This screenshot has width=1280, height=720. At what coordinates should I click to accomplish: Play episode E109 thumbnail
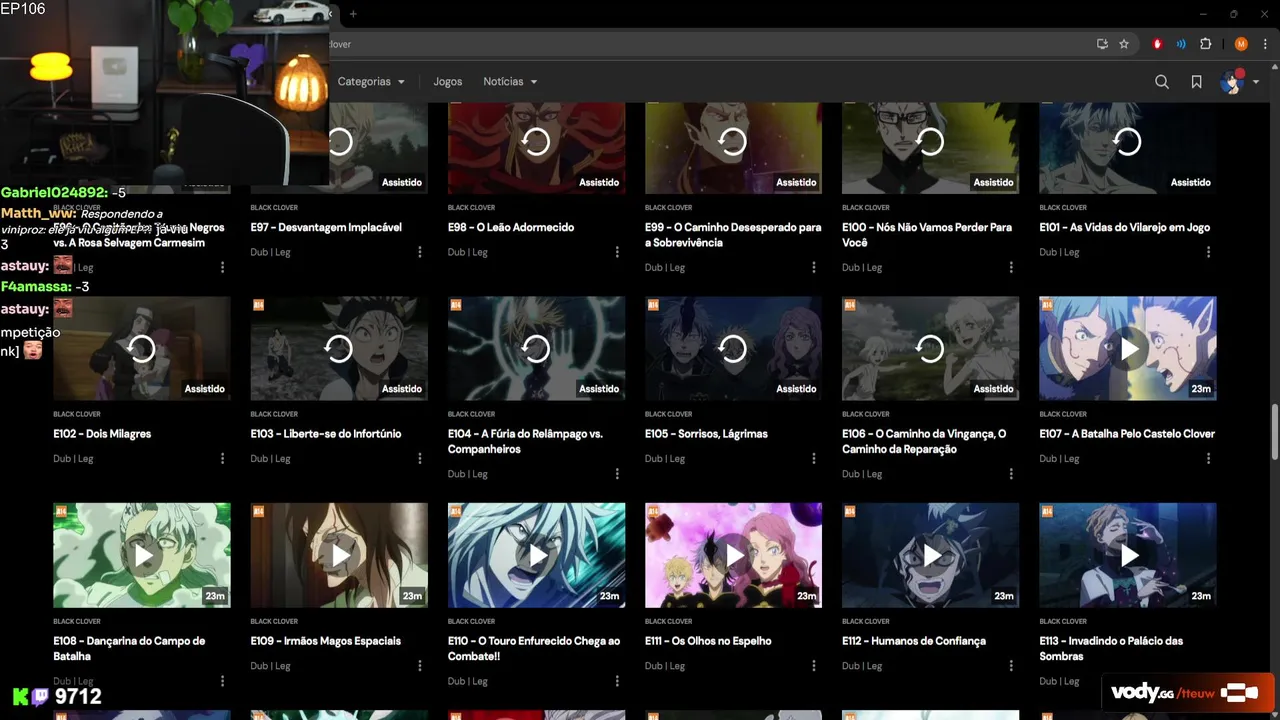pyautogui.click(x=339, y=555)
